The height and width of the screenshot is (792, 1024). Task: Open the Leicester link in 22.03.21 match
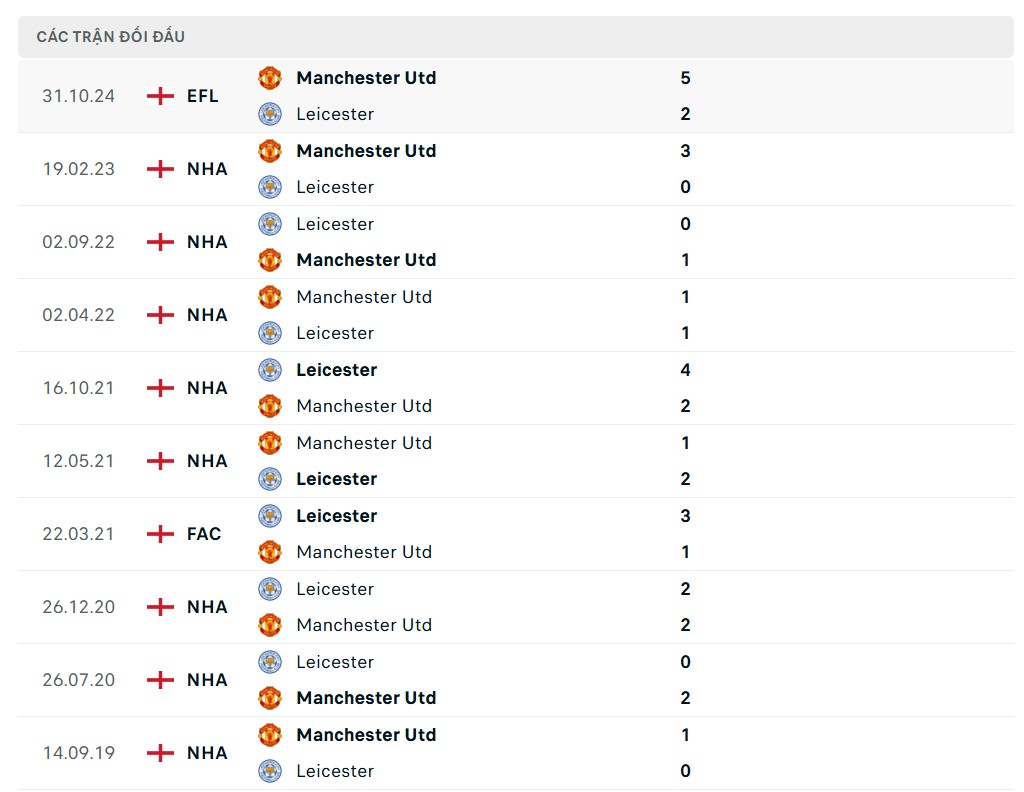pos(336,516)
